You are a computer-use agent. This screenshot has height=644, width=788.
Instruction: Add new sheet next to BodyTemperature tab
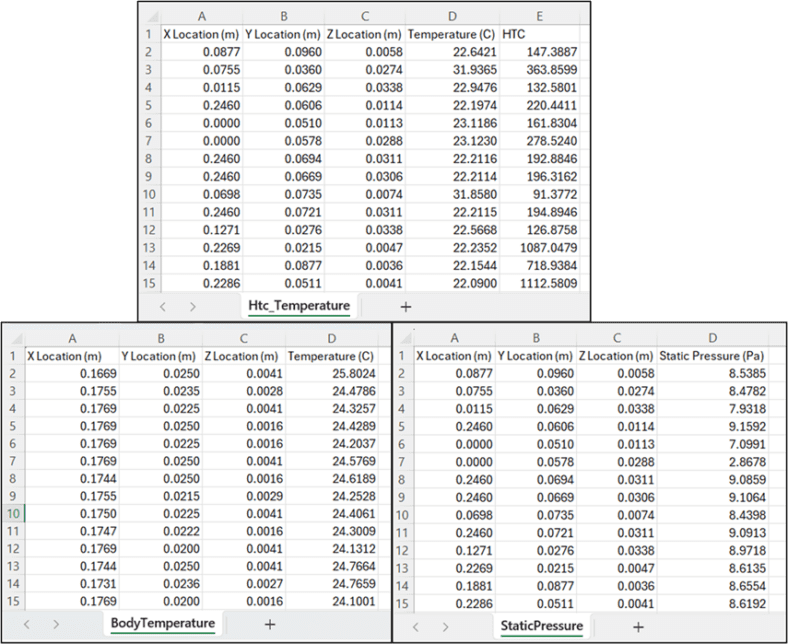click(x=270, y=624)
